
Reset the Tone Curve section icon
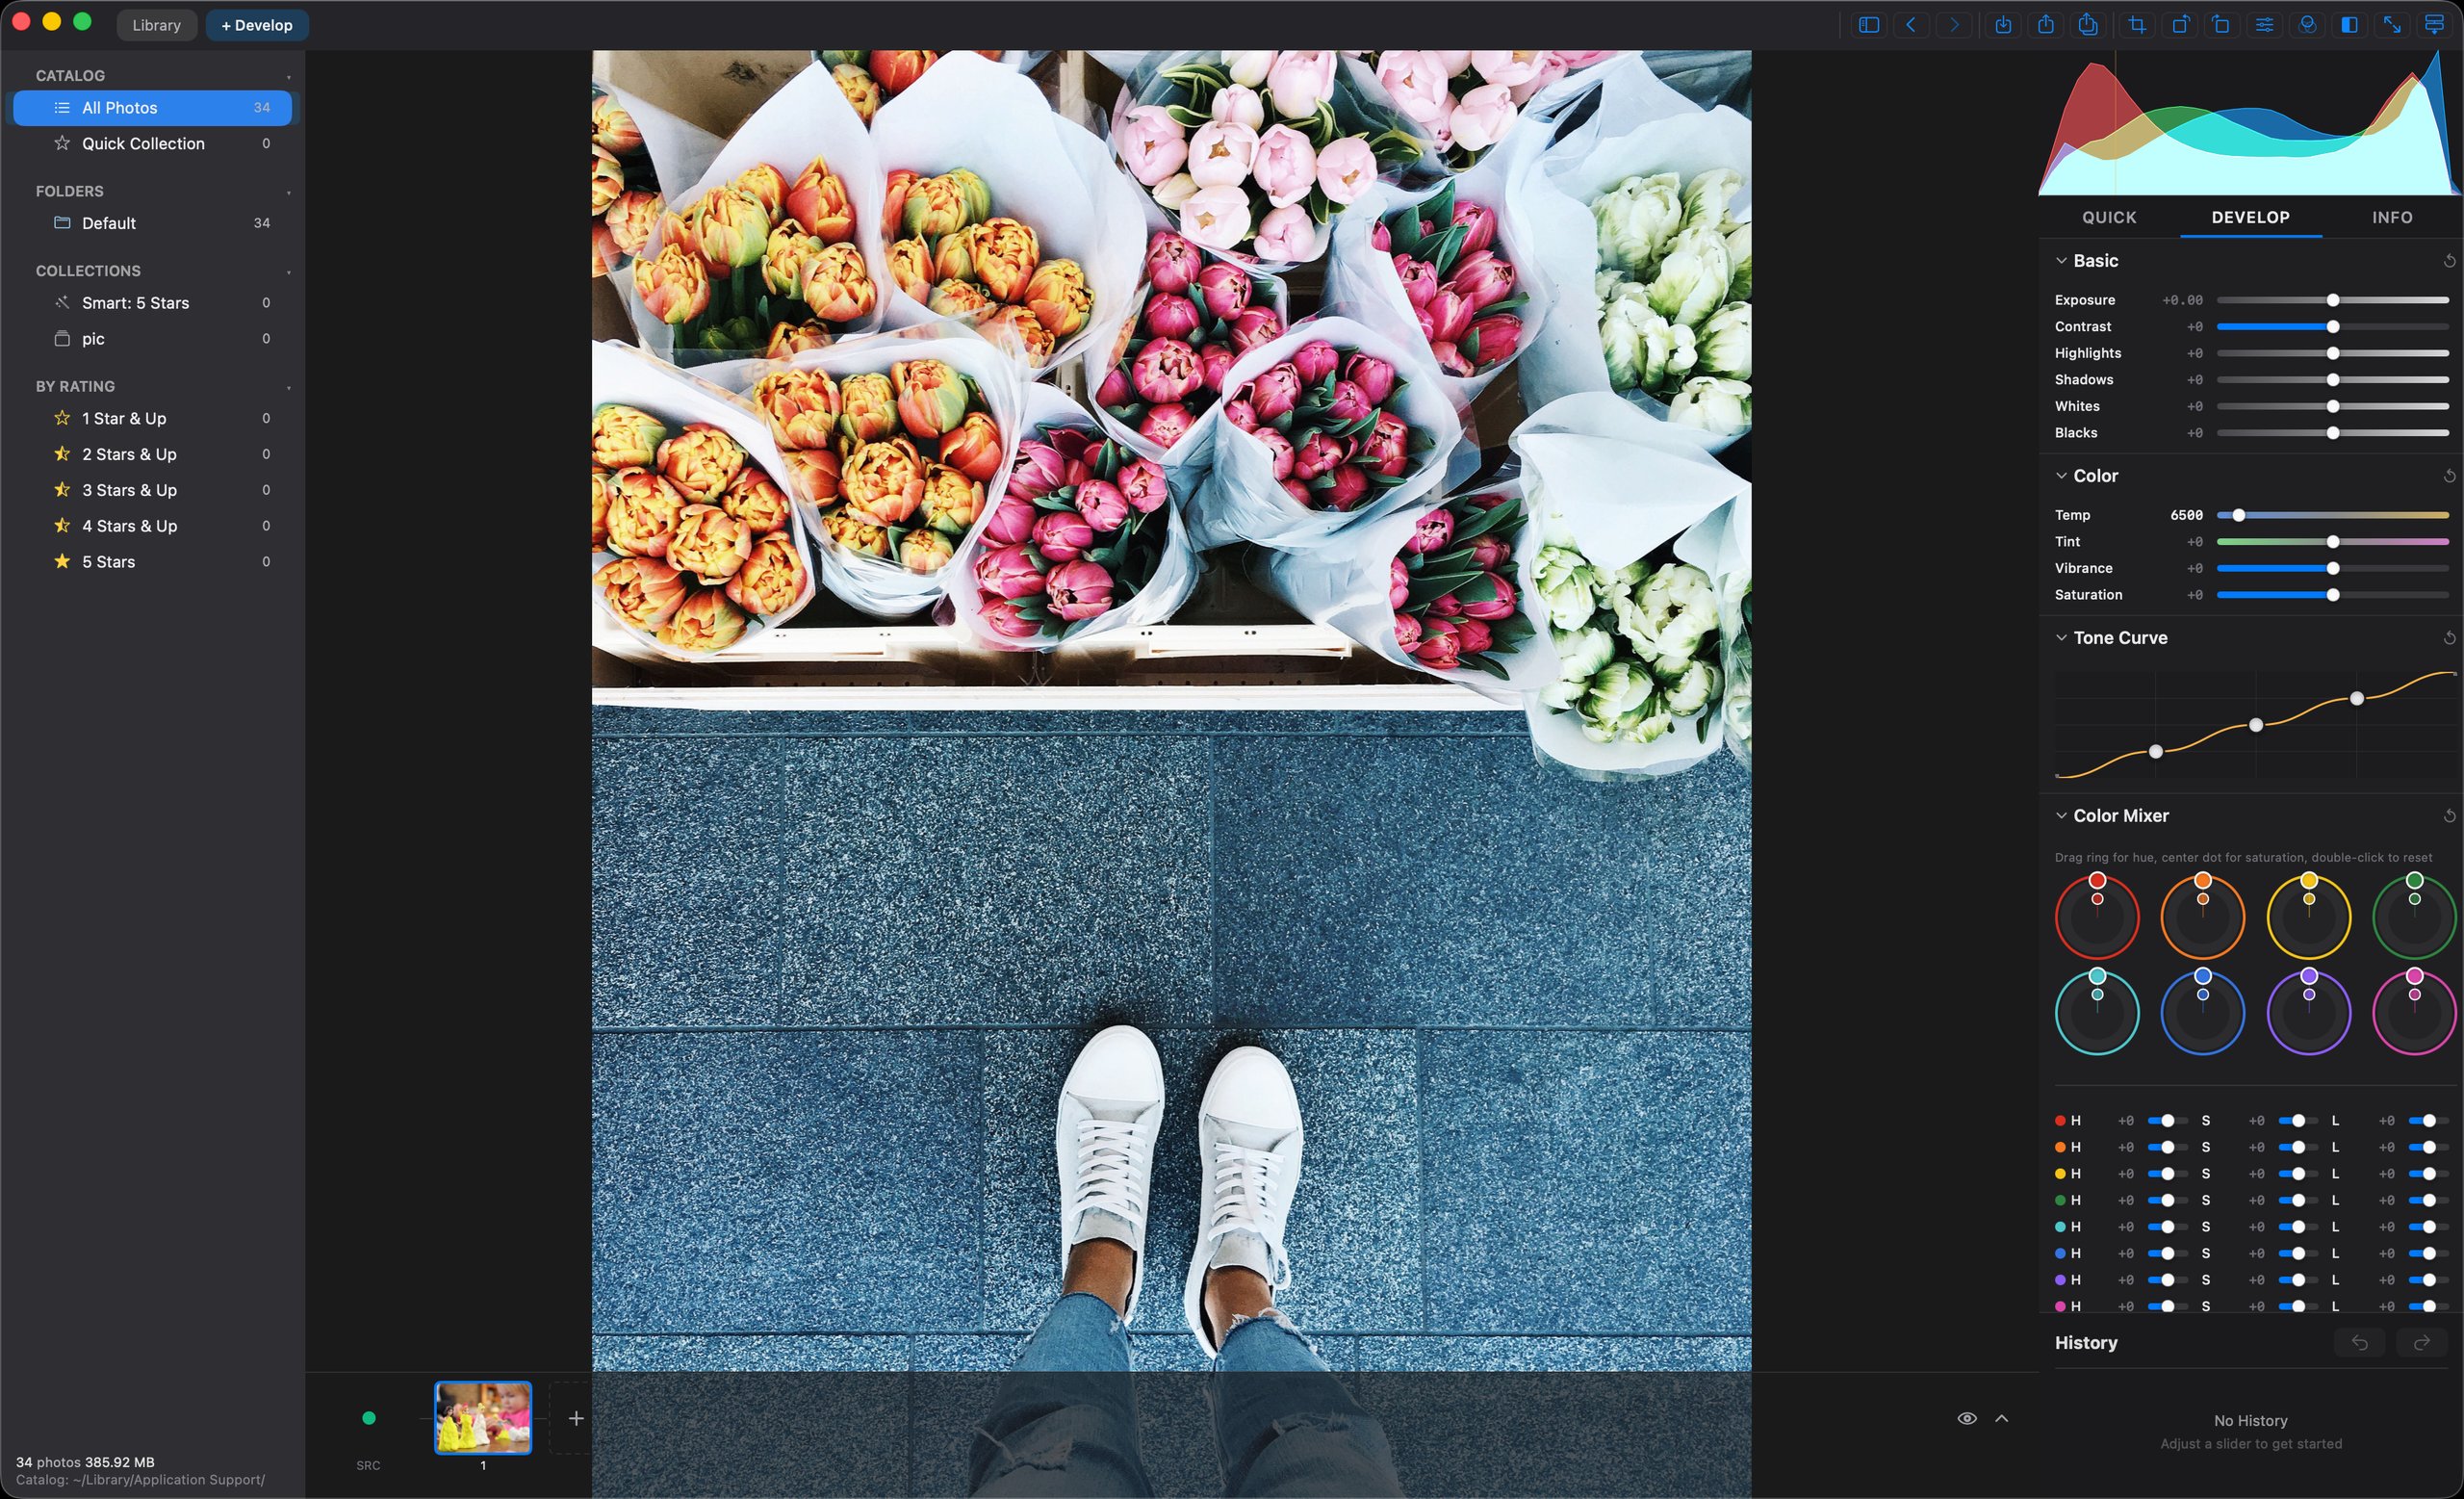pyautogui.click(x=2449, y=638)
